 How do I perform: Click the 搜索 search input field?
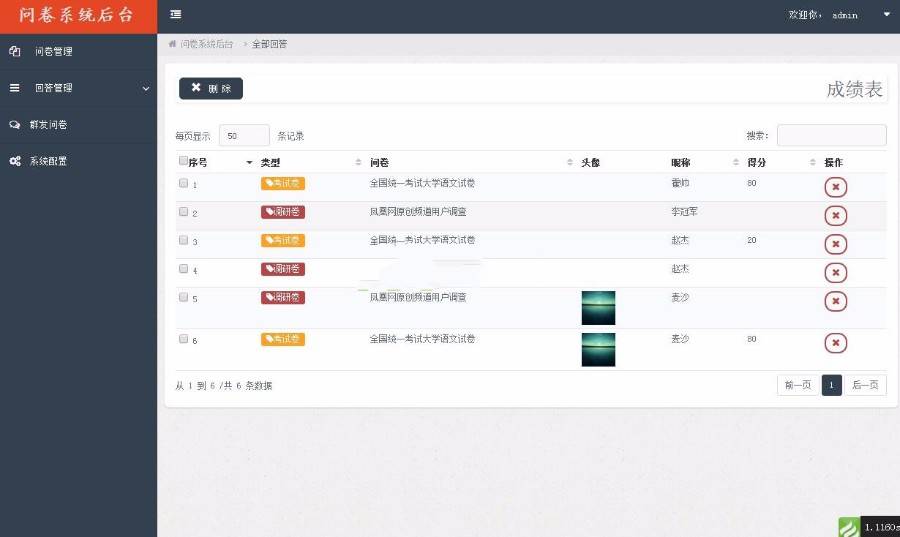[831, 135]
